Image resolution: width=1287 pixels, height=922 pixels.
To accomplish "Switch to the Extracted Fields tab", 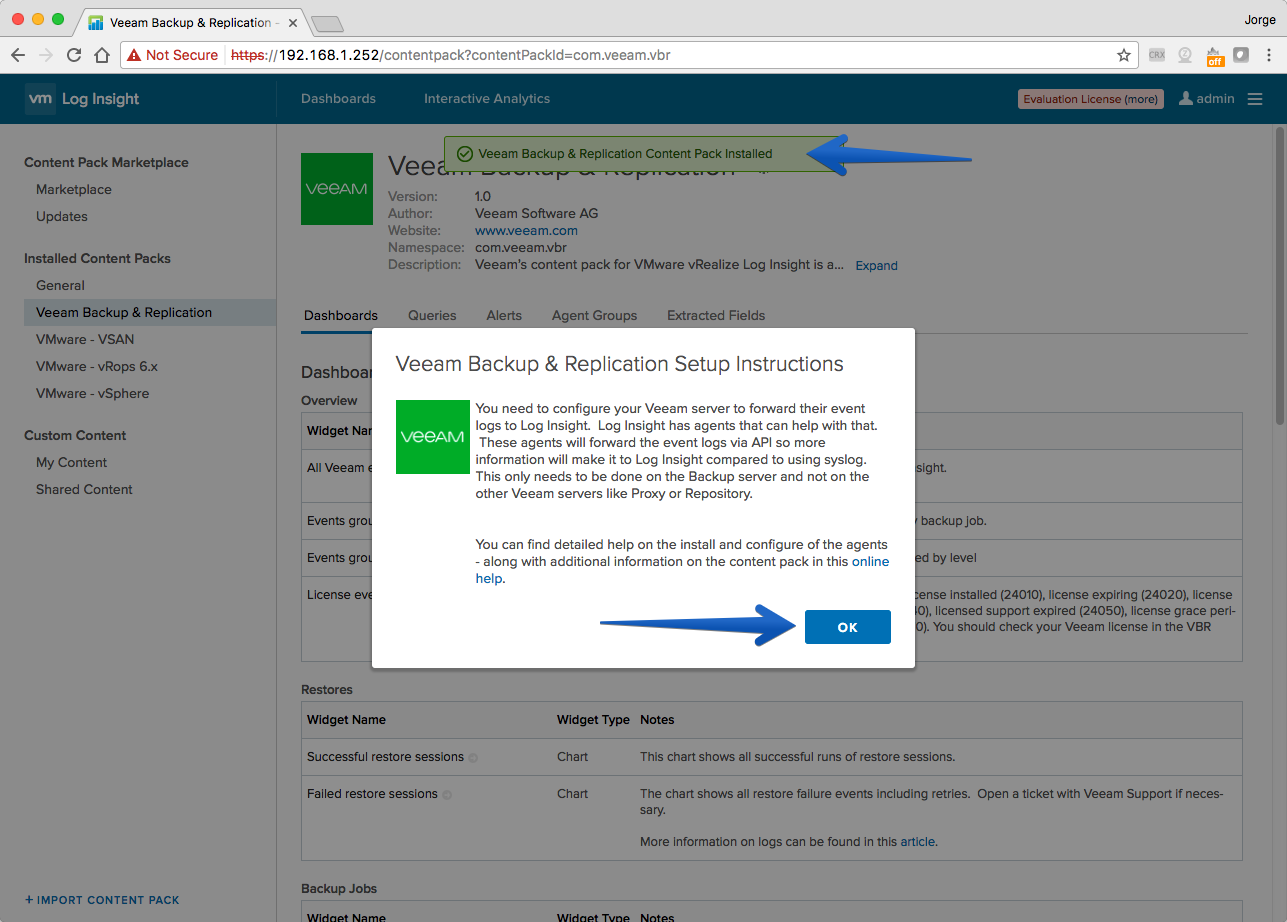I will 716,315.
